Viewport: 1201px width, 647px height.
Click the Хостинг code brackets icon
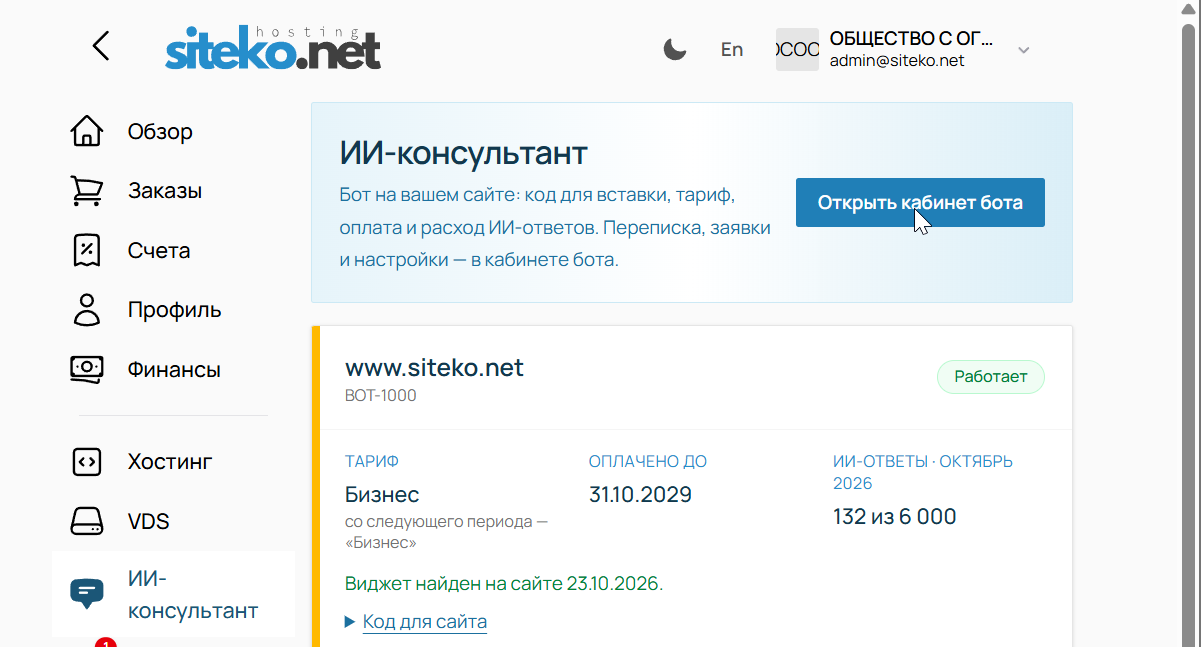[x=87, y=462]
